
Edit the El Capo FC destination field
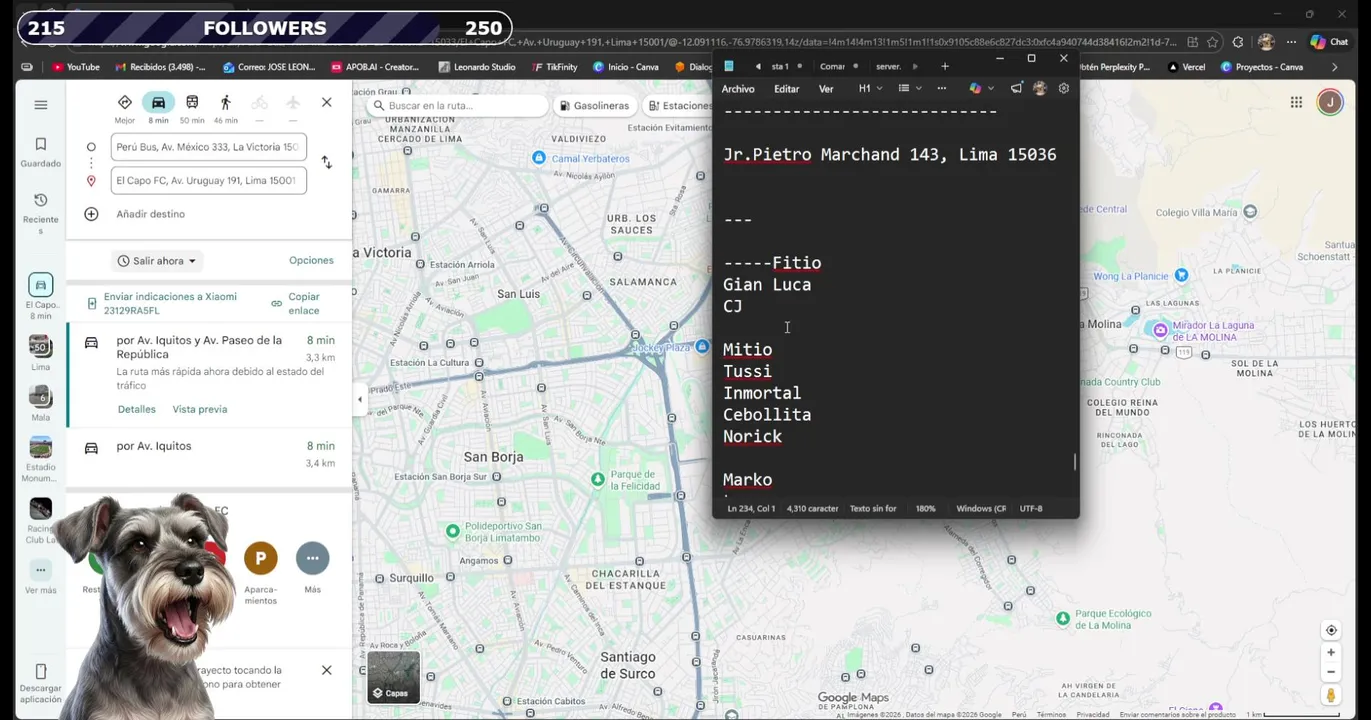[x=208, y=181]
